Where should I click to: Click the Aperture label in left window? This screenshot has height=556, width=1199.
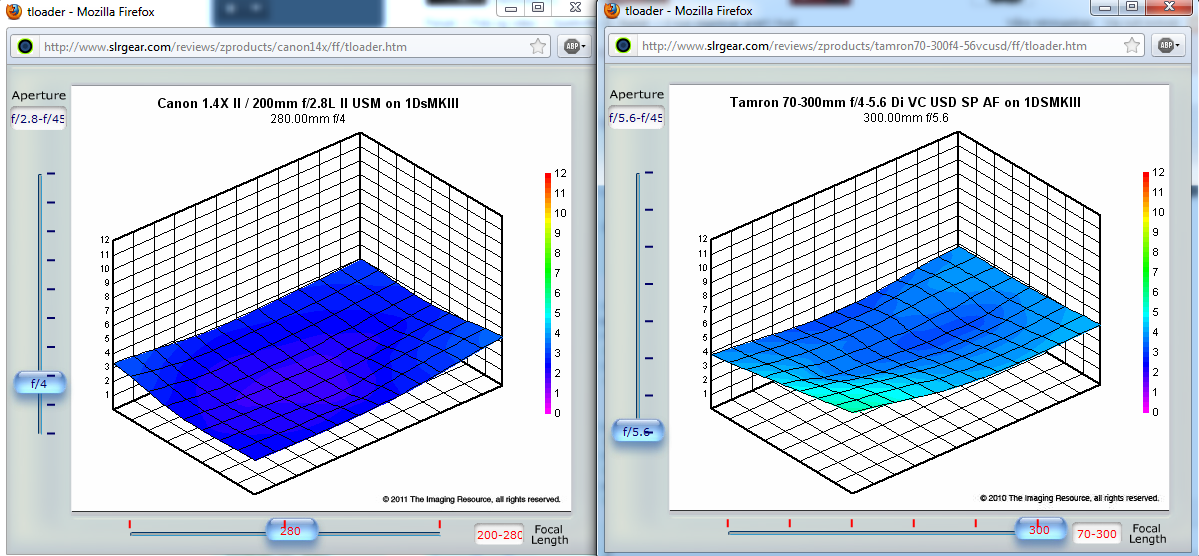(x=39, y=96)
